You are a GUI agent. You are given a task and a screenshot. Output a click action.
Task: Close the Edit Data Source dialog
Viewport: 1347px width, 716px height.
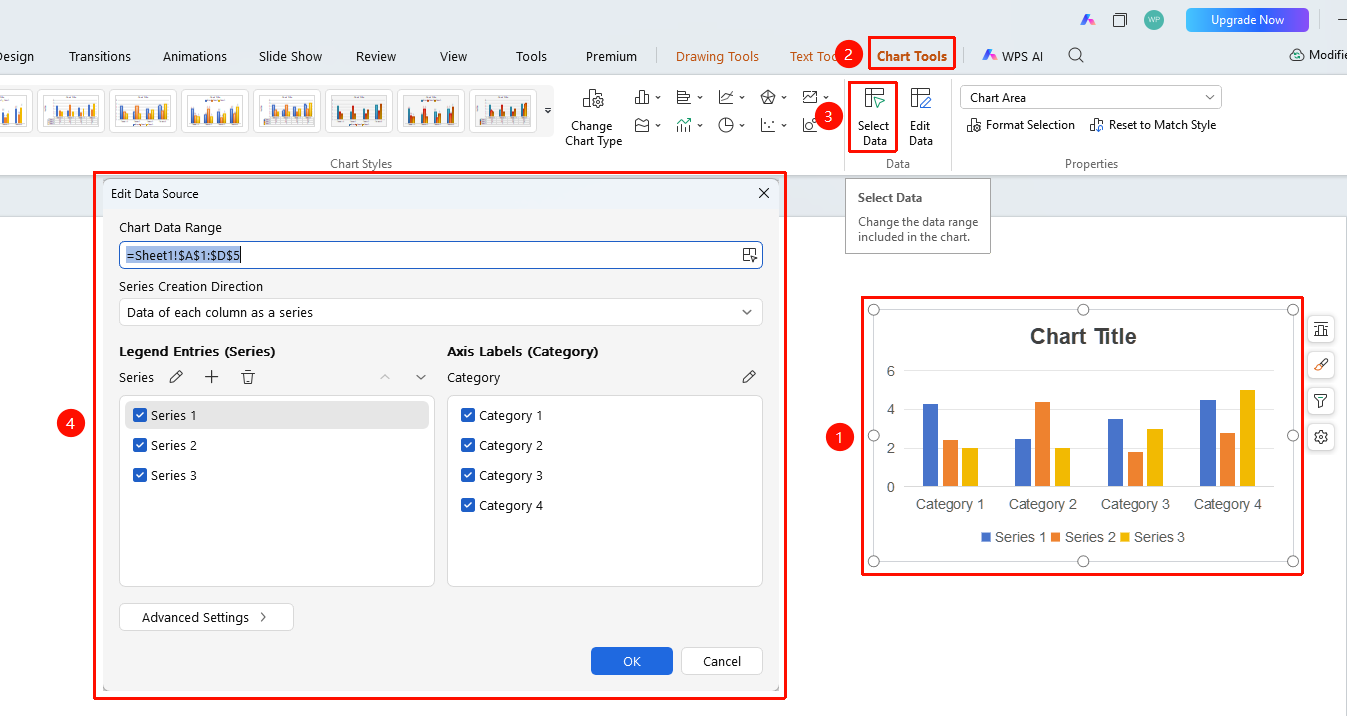tap(764, 193)
